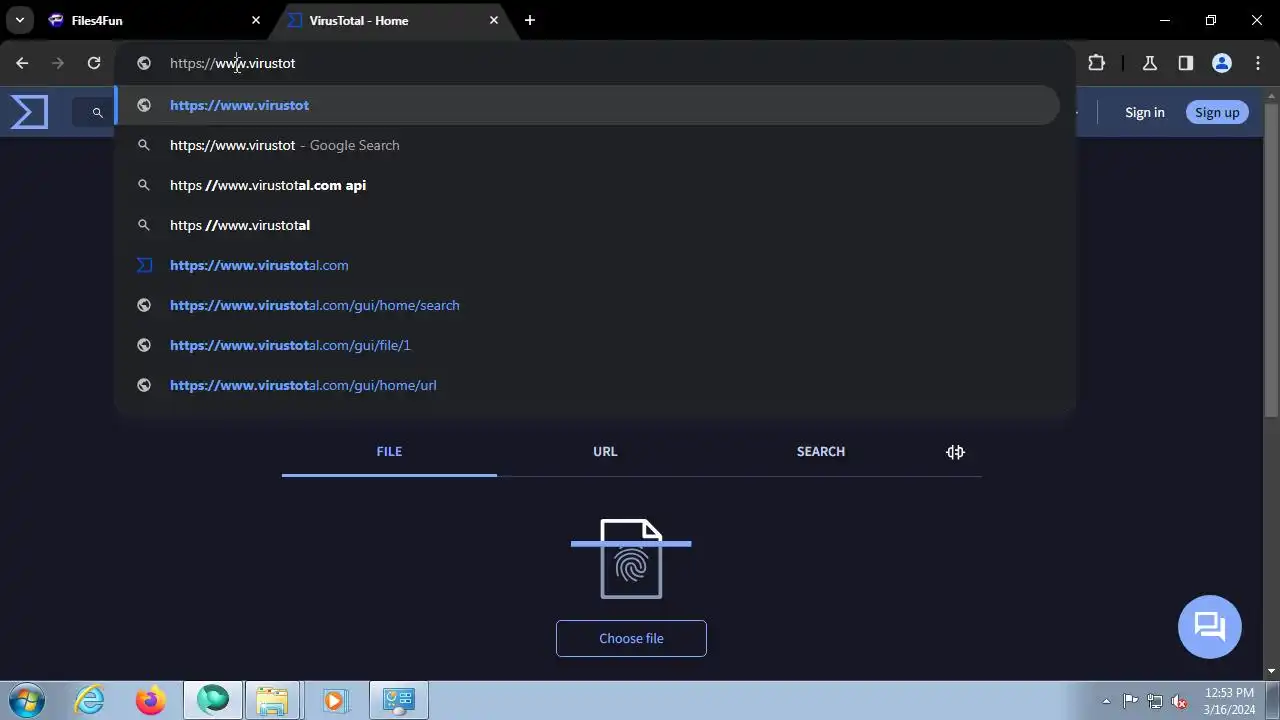Viewport: 1280px width, 720px height.
Task: Open Windows Media Player from taskbar
Action: pyautogui.click(x=334, y=700)
